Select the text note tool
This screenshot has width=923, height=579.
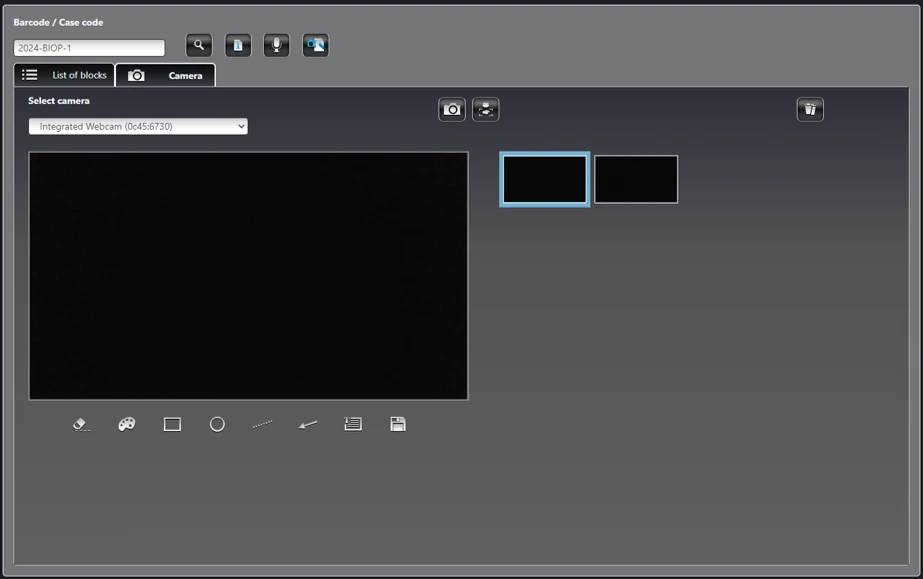(x=353, y=424)
